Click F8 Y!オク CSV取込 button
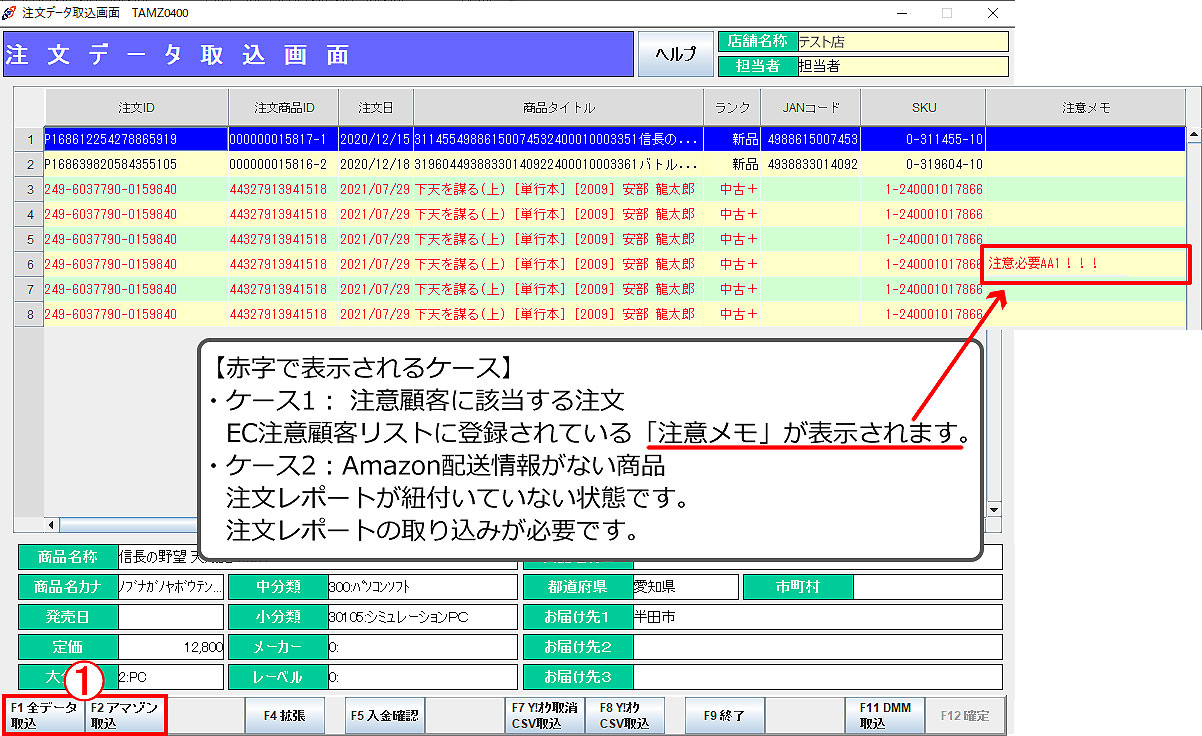Viewport: 1202px width, 736px height. point(625,716)
